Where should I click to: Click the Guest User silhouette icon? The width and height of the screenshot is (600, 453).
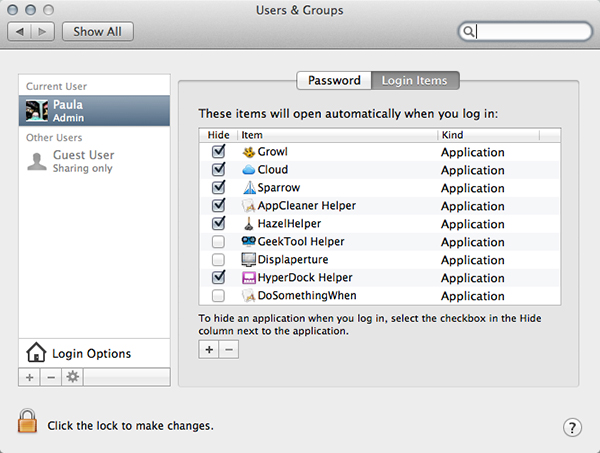37,161
